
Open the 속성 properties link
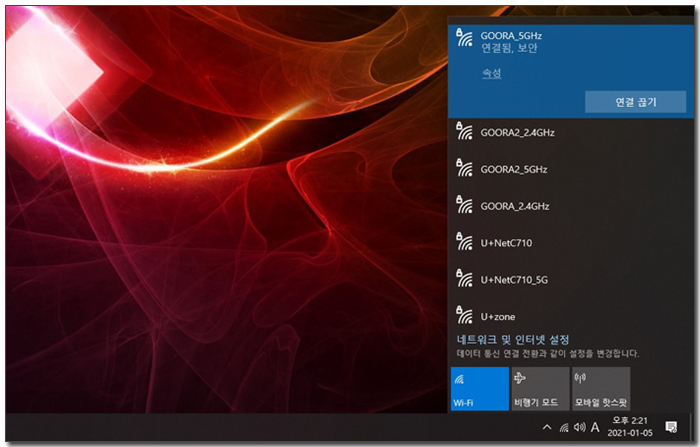click(x=492, y=73)
